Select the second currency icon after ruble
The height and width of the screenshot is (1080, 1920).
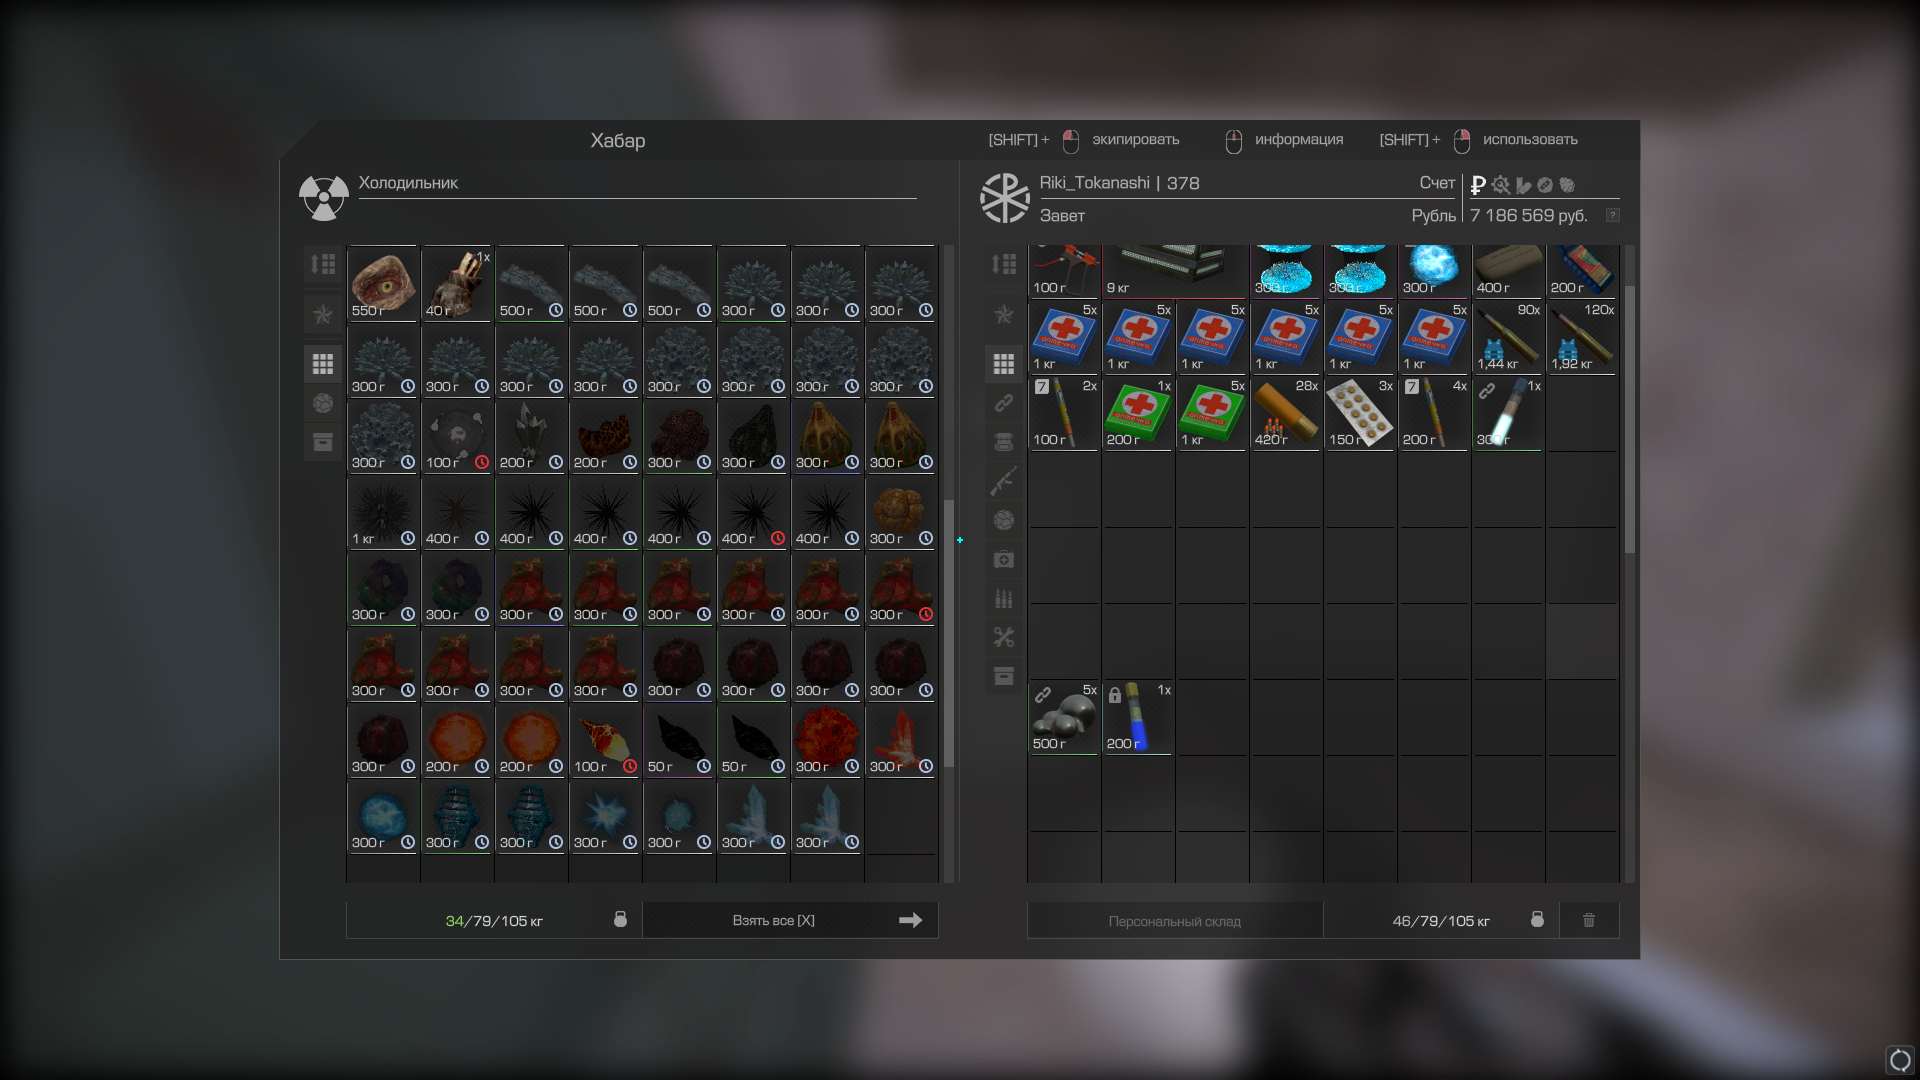(1501, 185)
